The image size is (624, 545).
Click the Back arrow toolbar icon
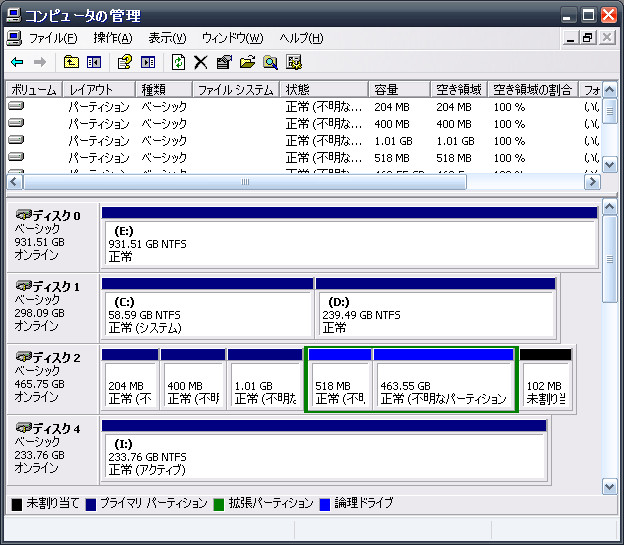tap(17, 63)
